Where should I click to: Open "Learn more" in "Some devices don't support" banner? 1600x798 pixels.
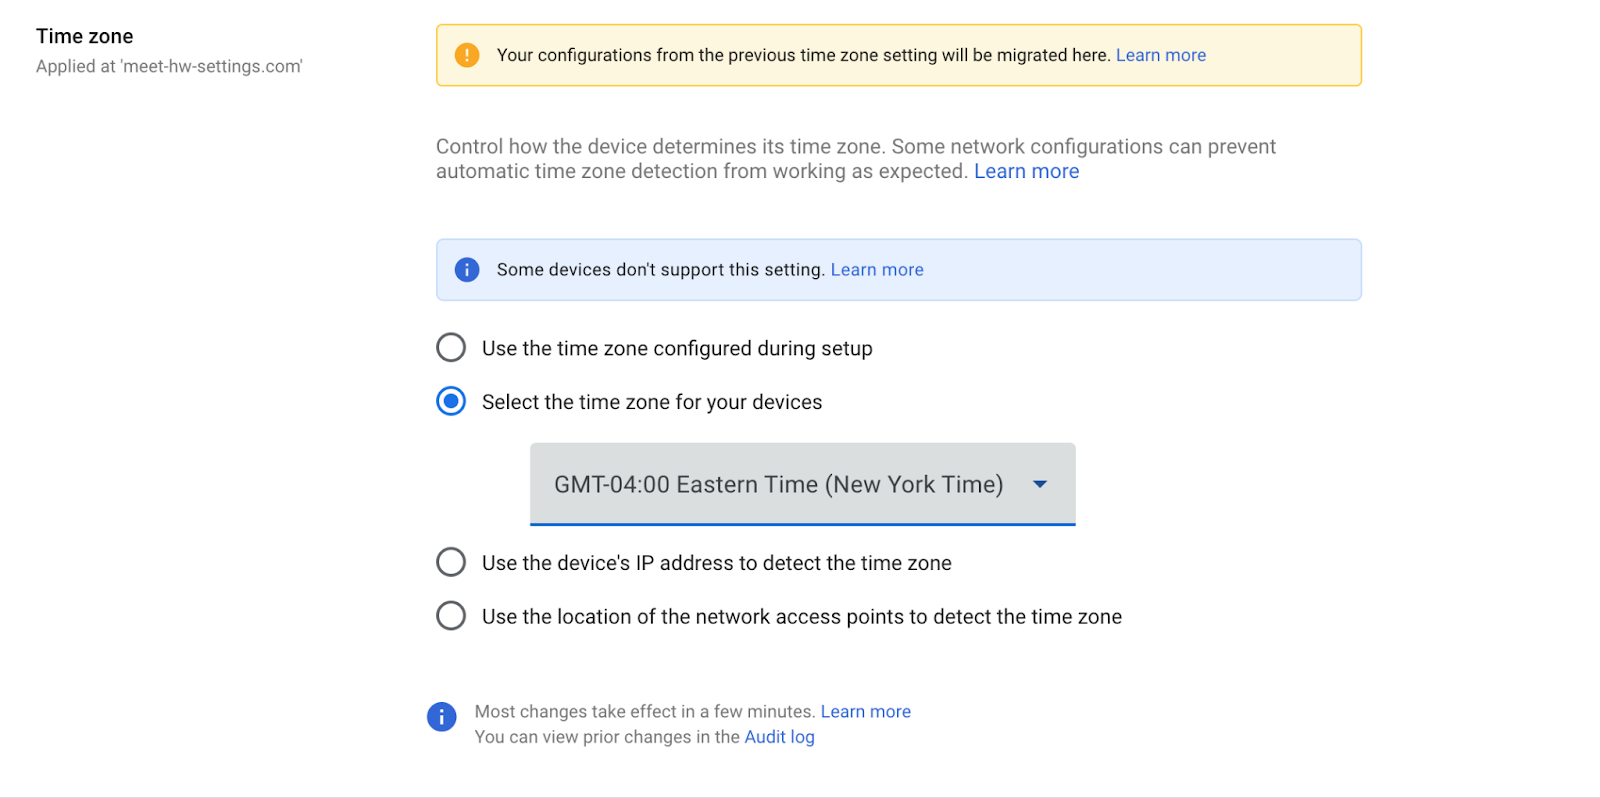point(876,270)
